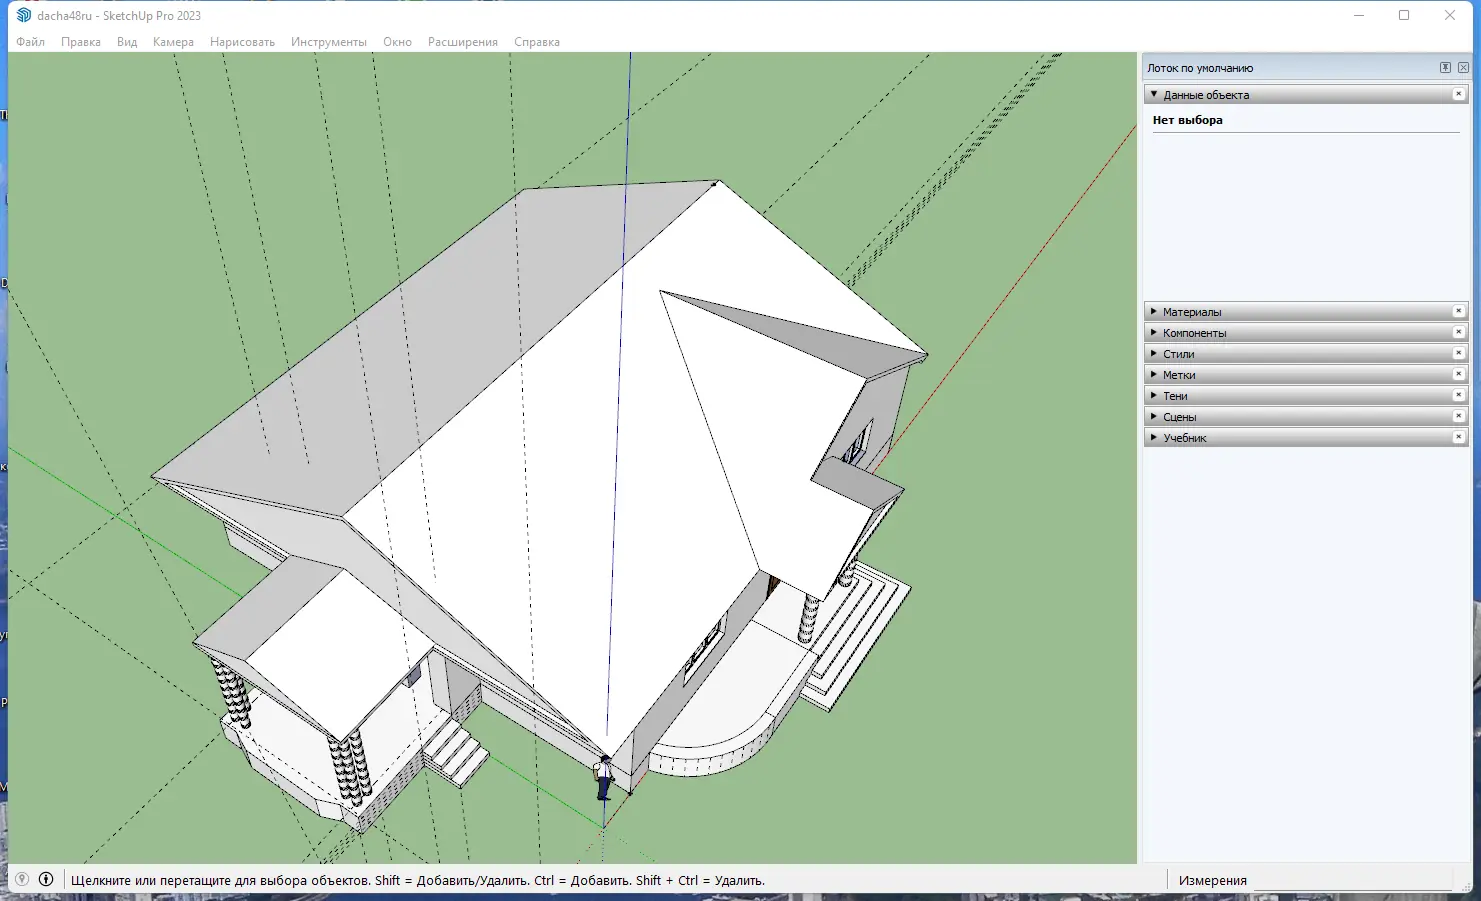Close the Учебник panel
The width and height of the screenshot is (1481, 901).
tap(1458, 437)
